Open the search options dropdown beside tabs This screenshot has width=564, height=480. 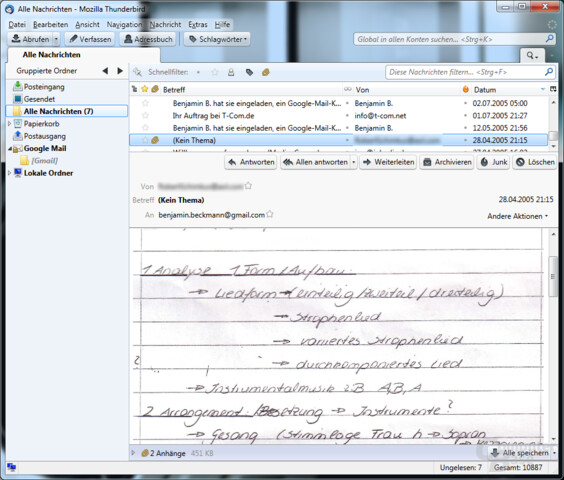[532, 56]
